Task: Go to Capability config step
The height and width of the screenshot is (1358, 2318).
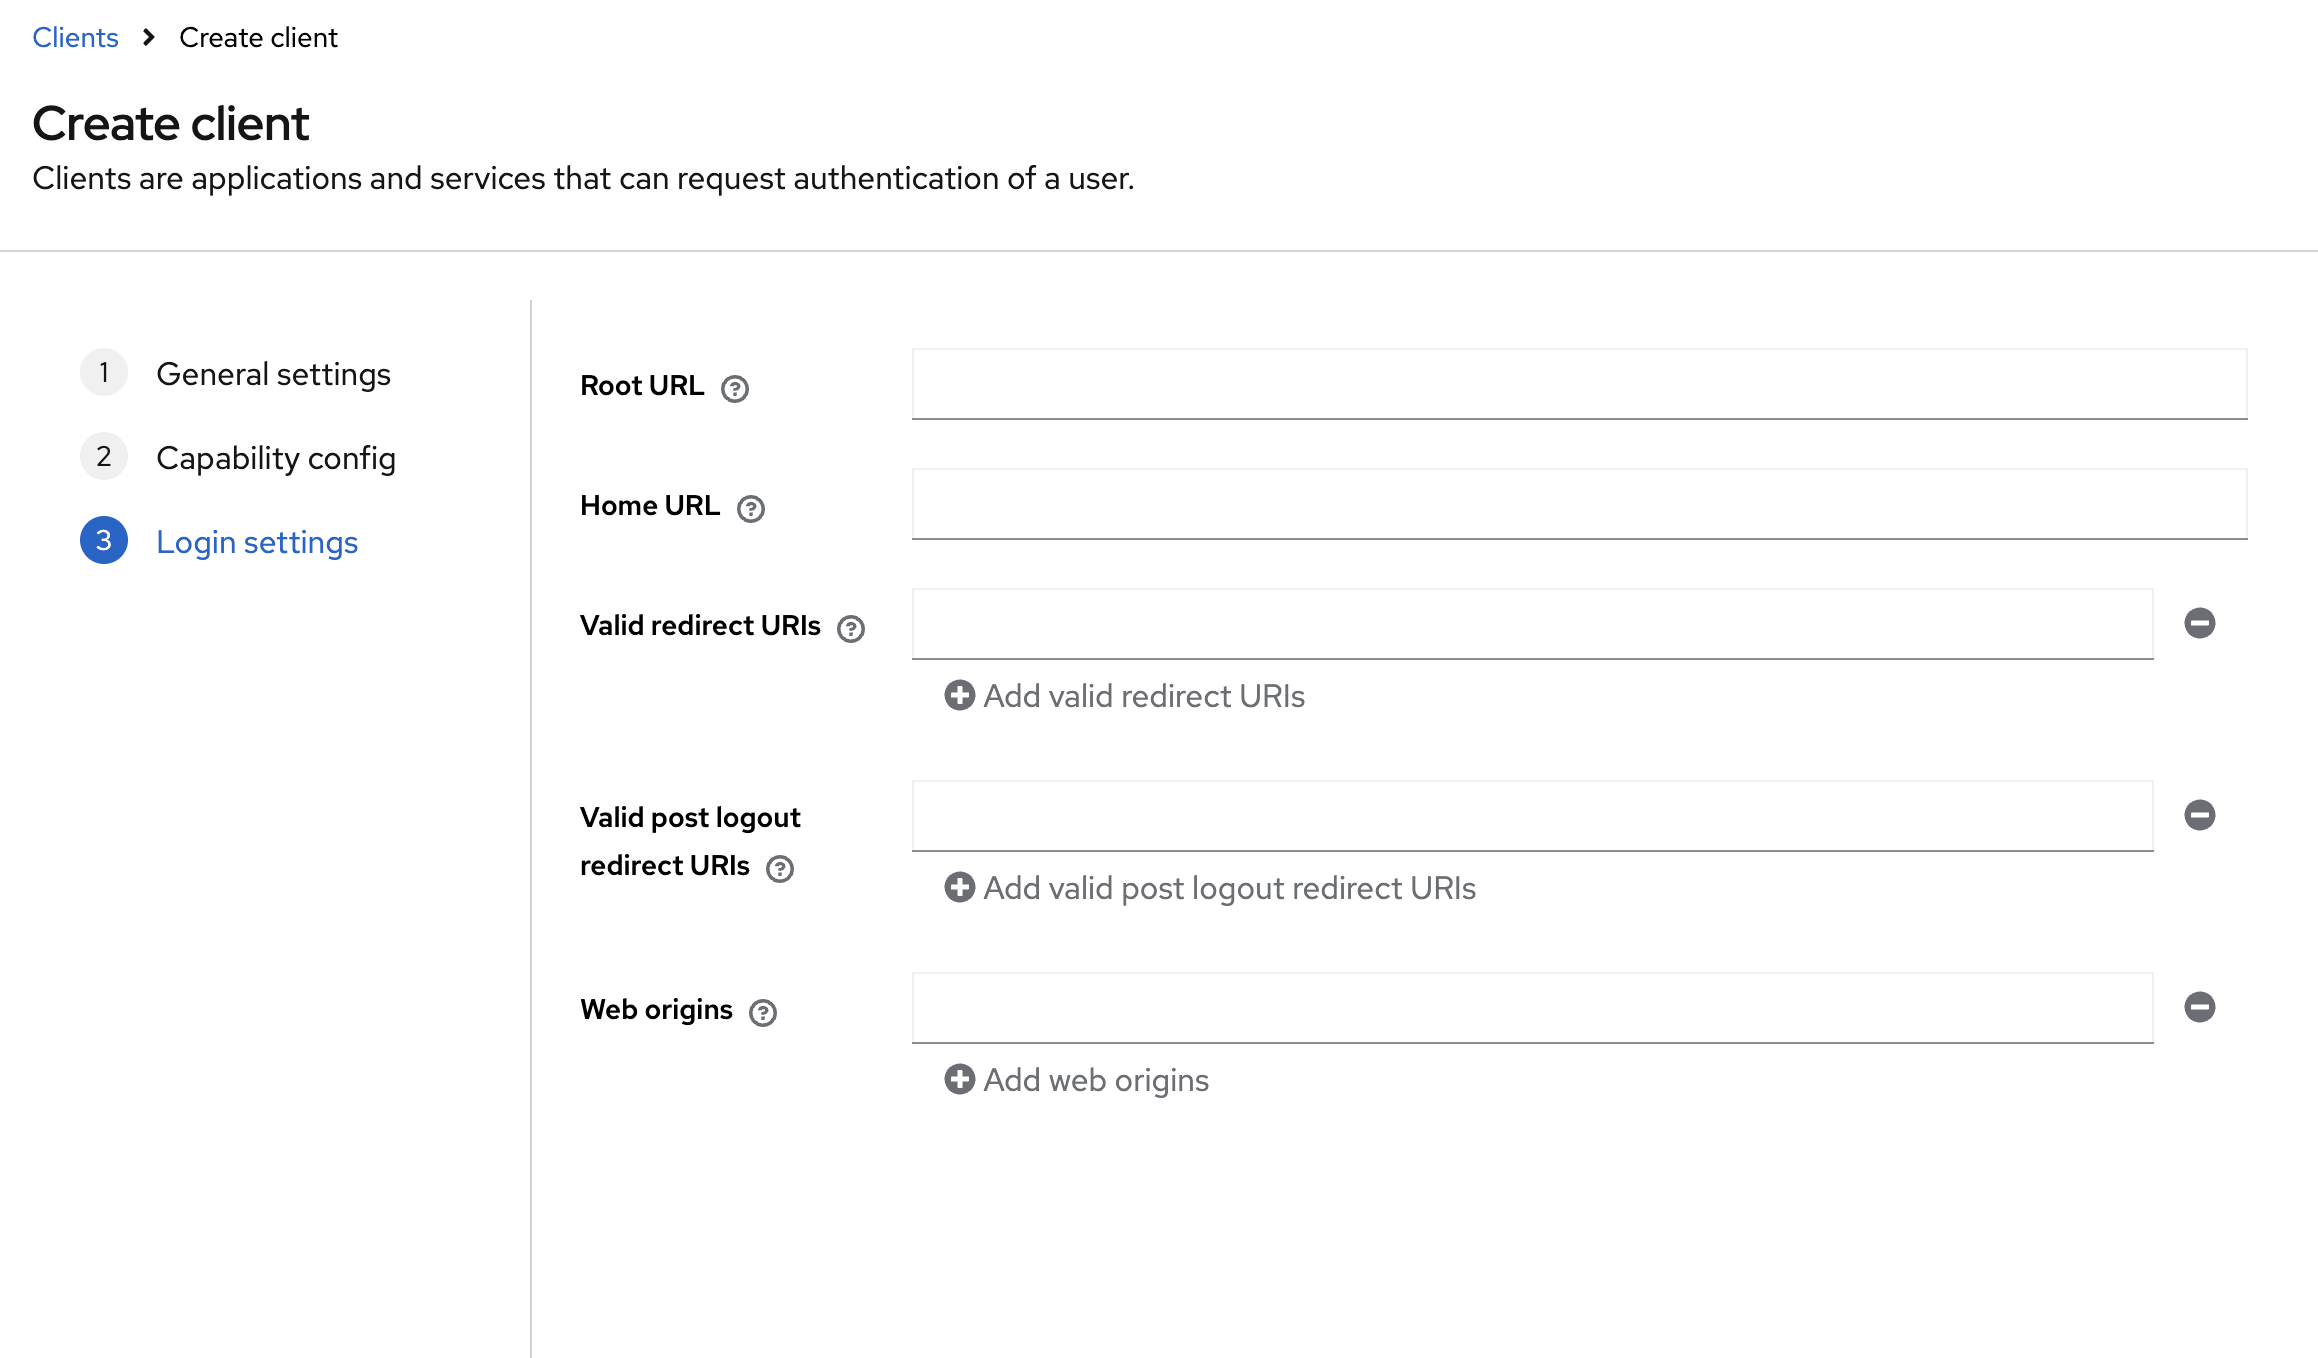Action: click(x=276, y=458)
